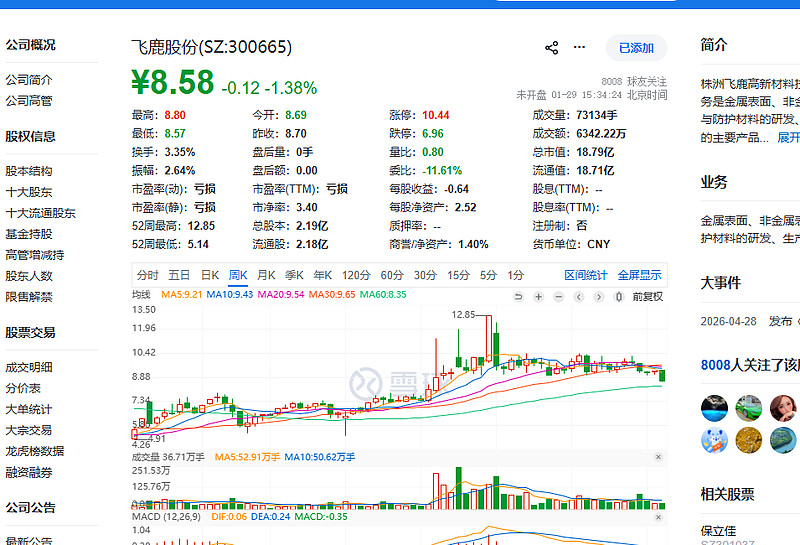Open 成交明细 in the sidebar
Image resolution: width=800 pixels, height=545 pixels.
[x=29, y=367]
